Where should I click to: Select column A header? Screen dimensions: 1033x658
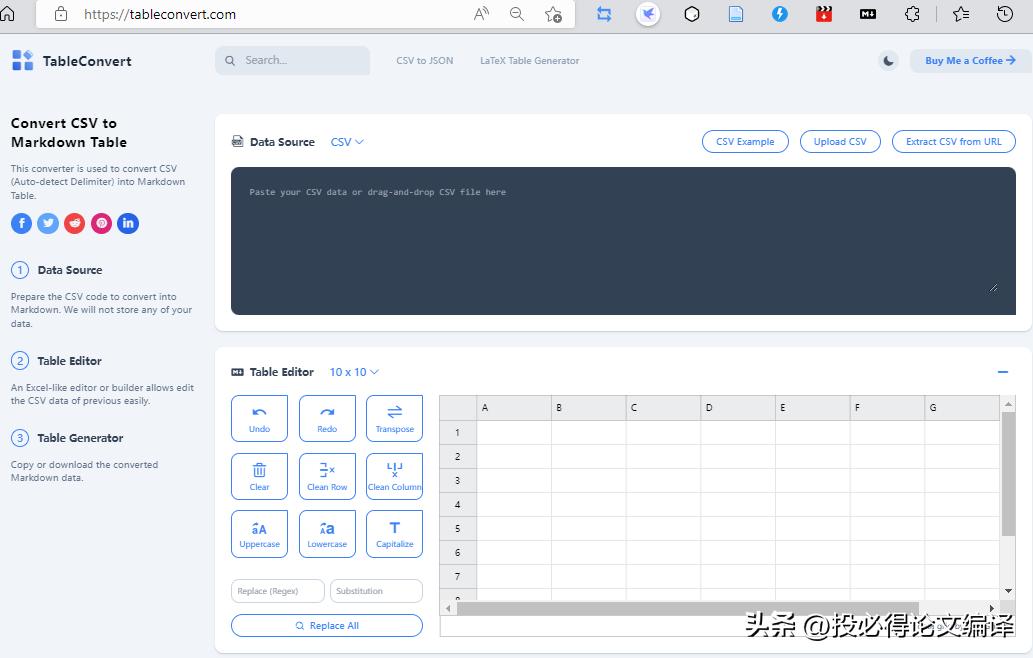514,408
